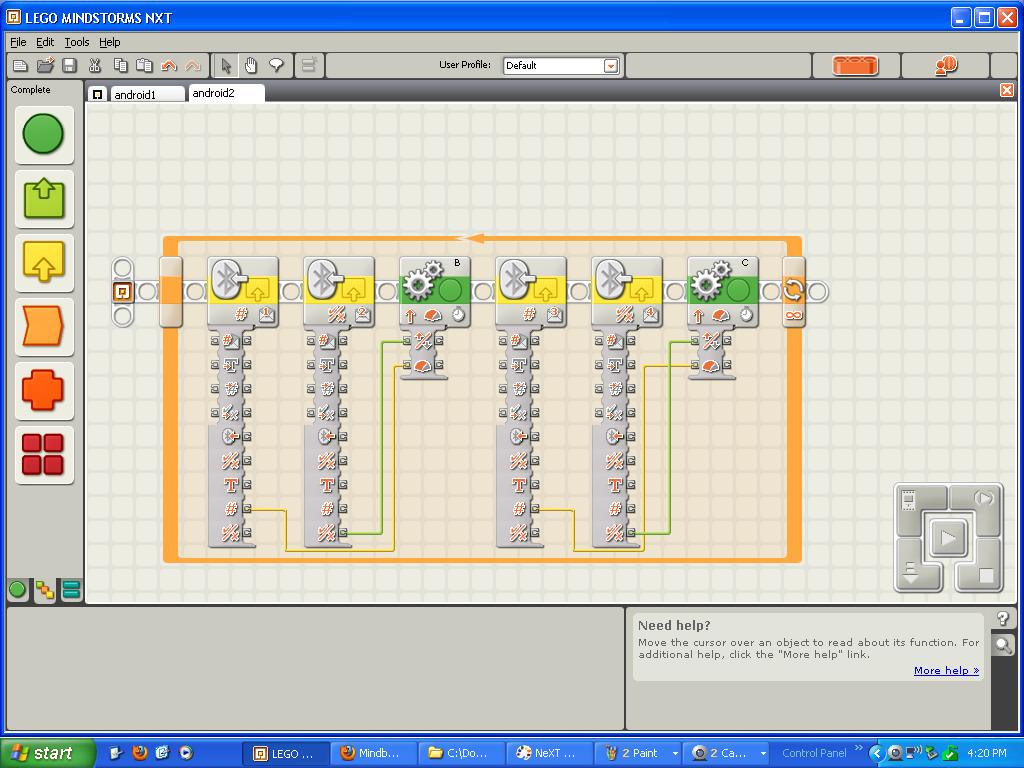The image size is (1024, 768).
Task: Open the Data blocks (orange plus) flyout
Action: click(x=43, y=390)
